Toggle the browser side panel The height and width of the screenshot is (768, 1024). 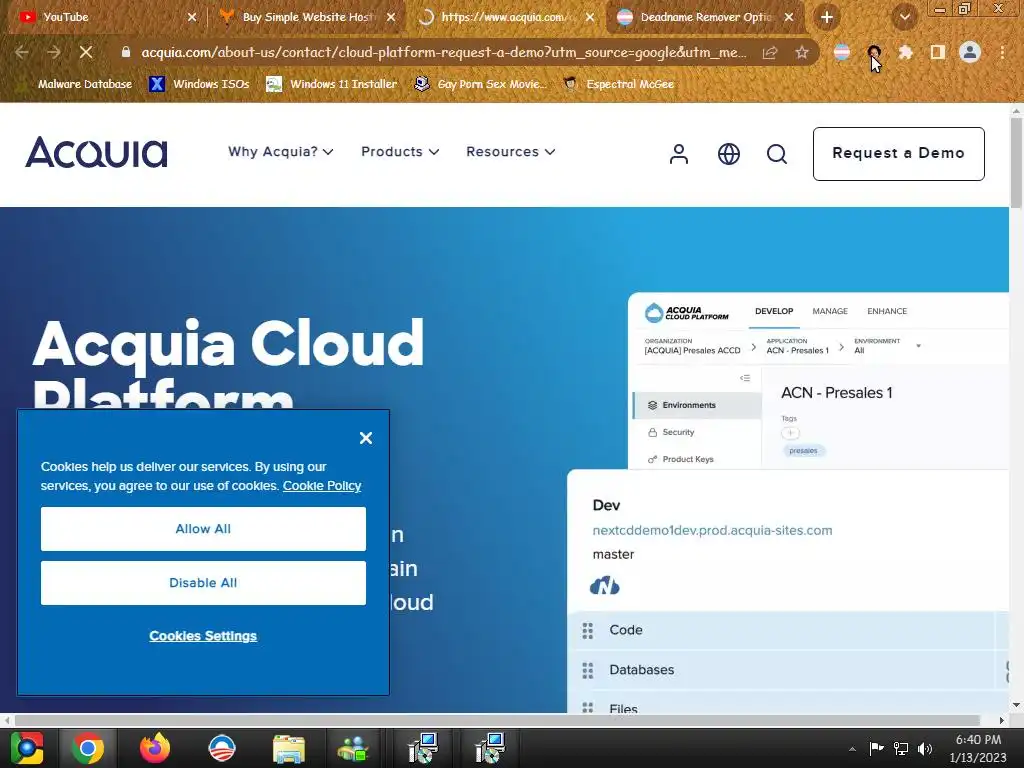(938, 52)
